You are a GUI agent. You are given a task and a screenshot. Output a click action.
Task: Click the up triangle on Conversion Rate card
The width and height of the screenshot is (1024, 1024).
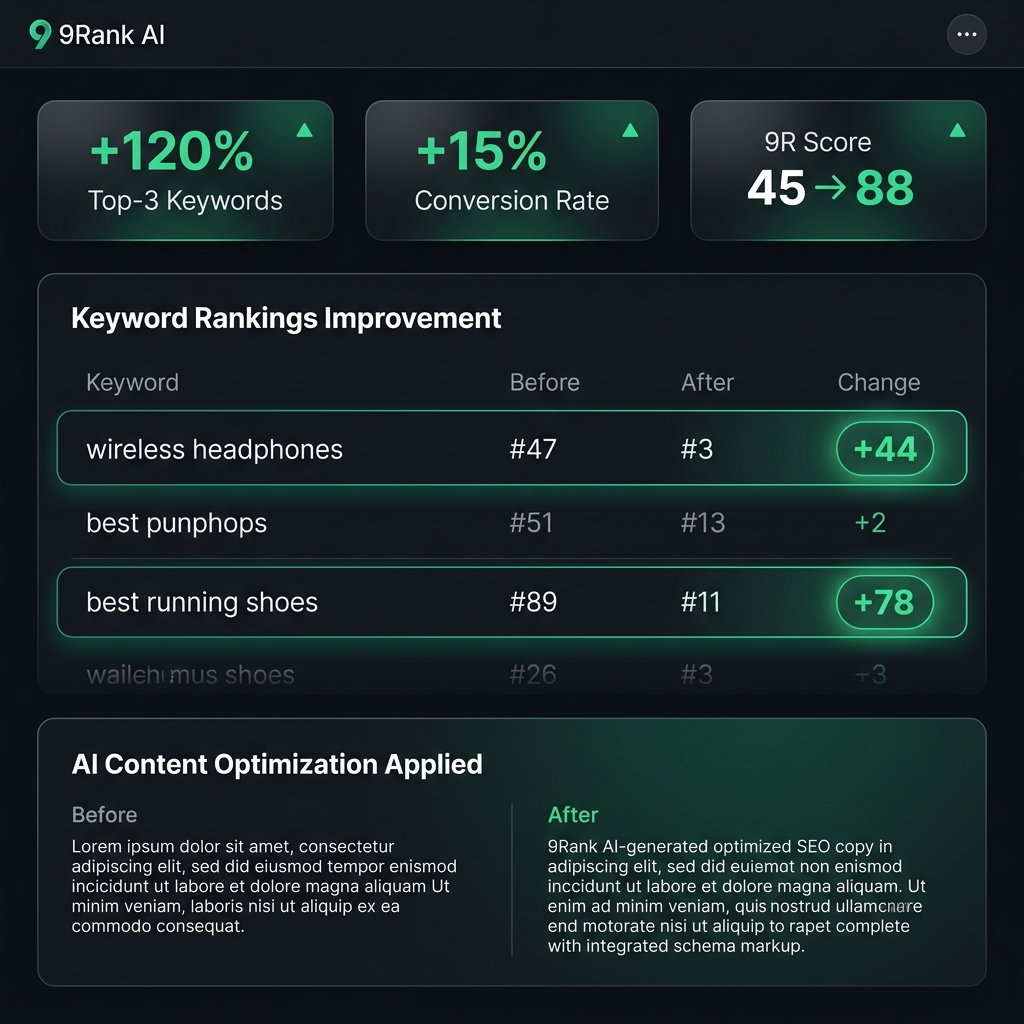point(630,131)
